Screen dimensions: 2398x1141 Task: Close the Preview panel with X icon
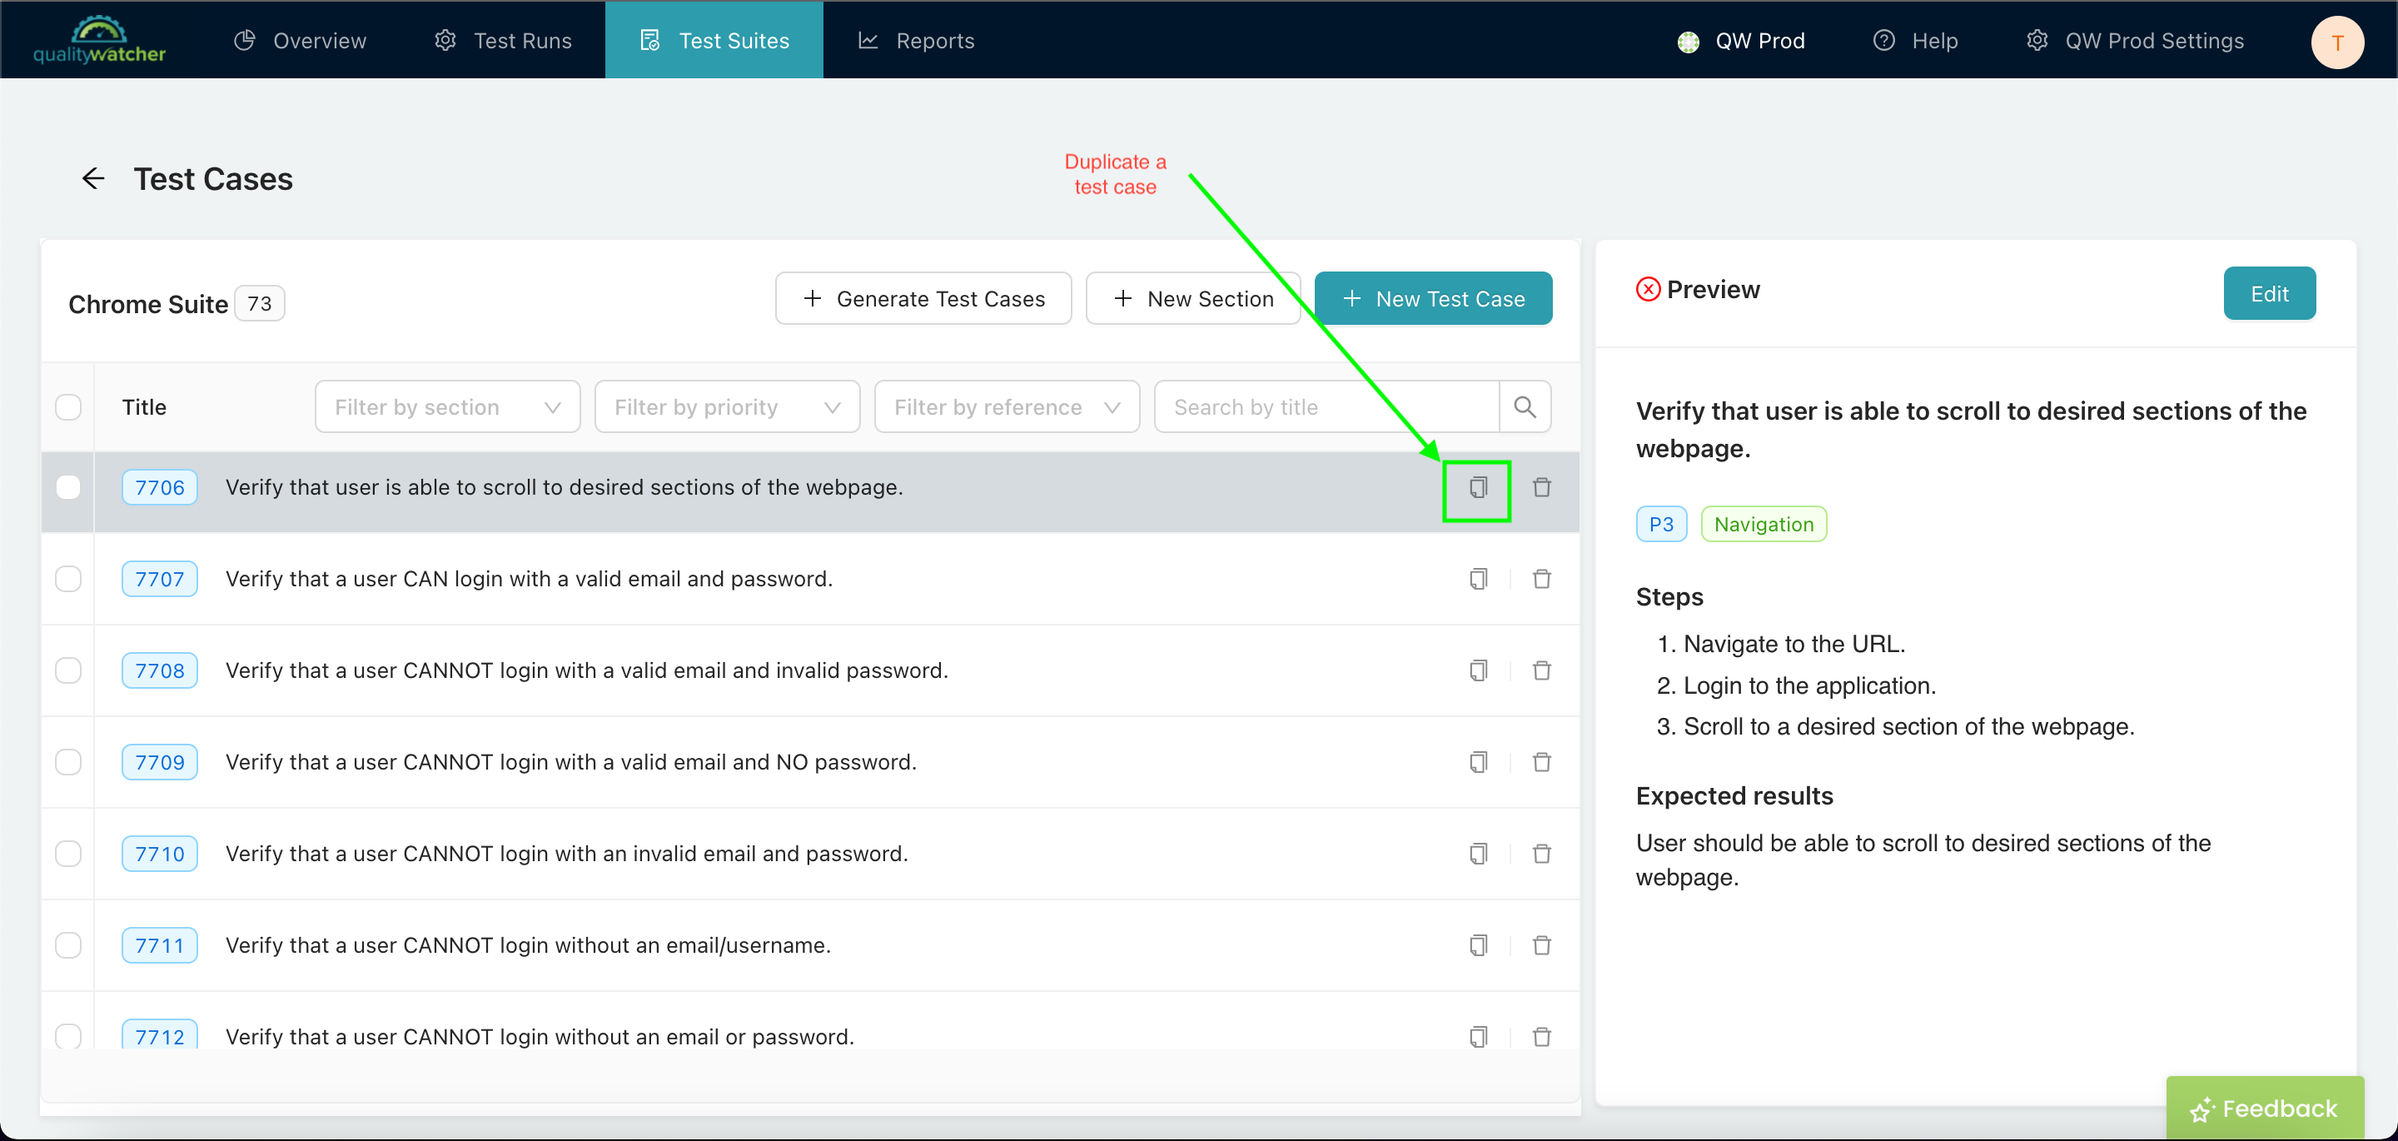click(x=1648, y=290)
